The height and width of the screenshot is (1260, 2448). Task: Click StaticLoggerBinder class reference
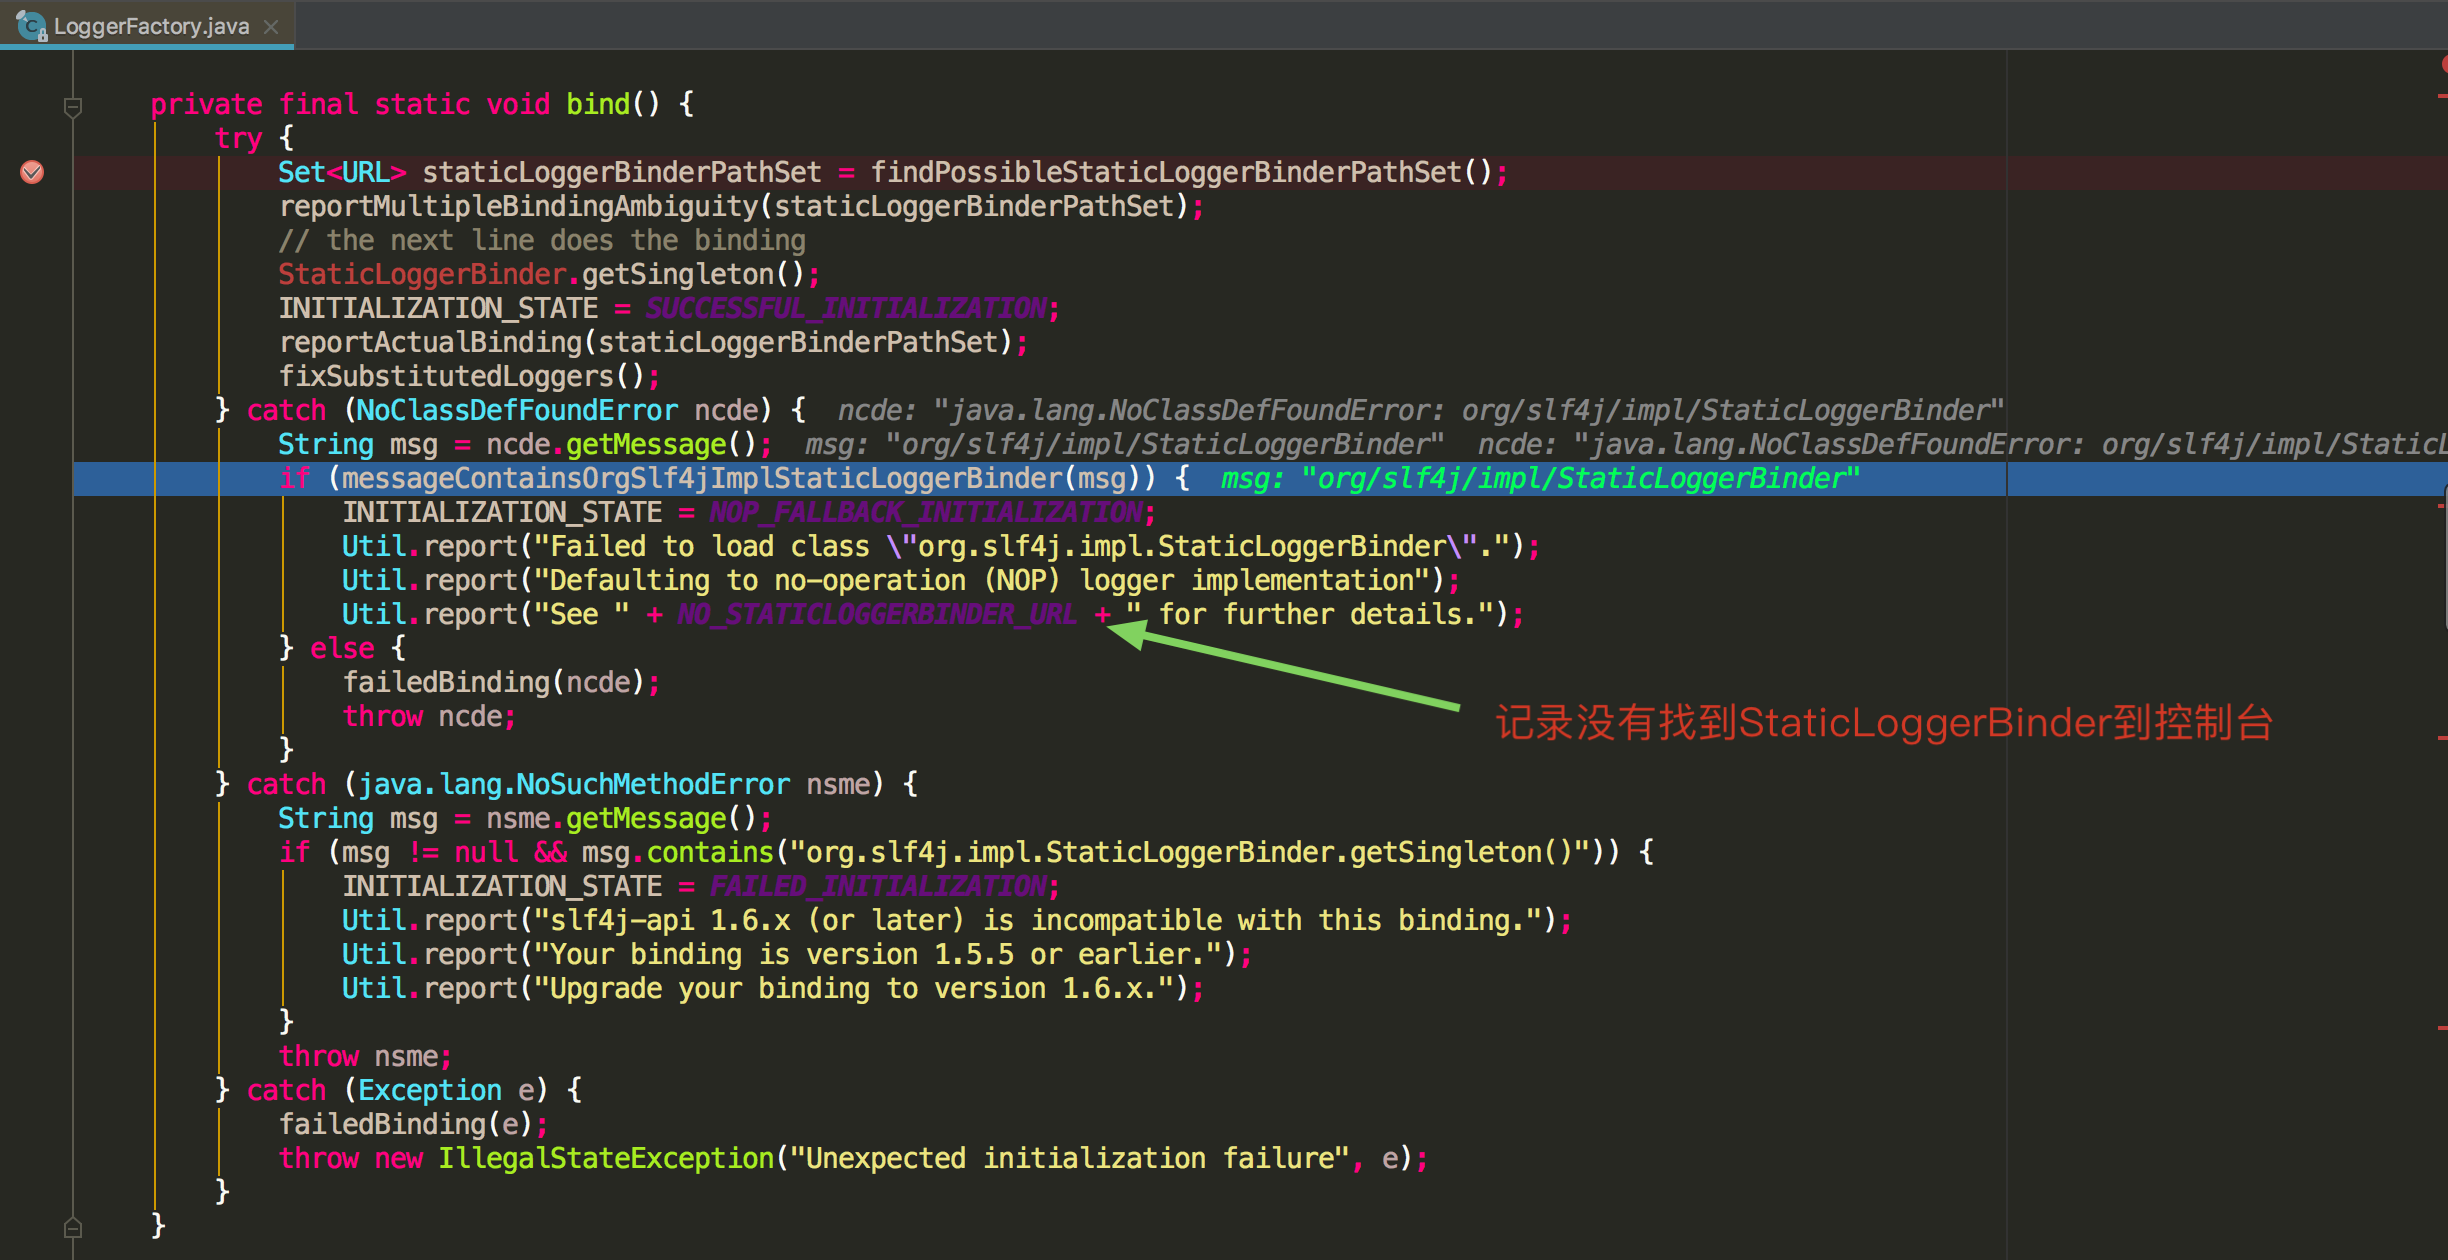[423, 274]
